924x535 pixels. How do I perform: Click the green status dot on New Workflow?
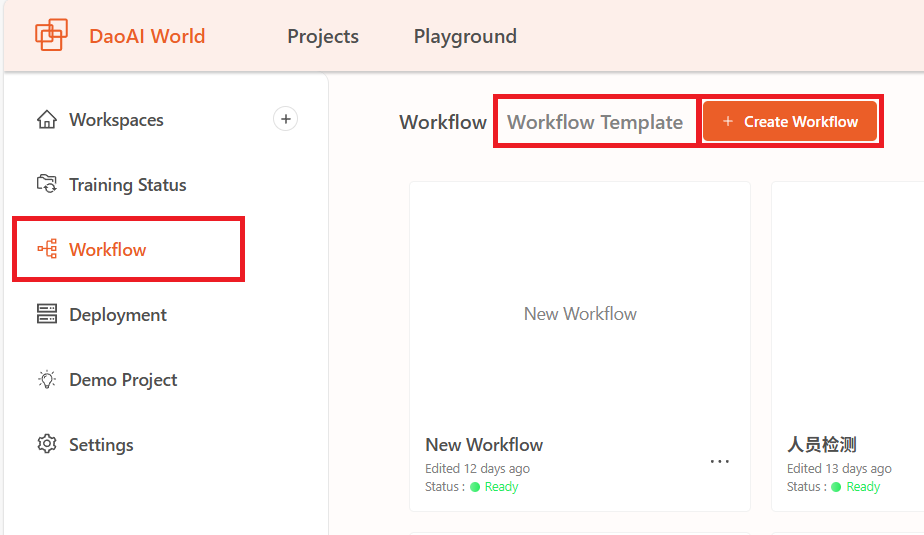(475, 487)
